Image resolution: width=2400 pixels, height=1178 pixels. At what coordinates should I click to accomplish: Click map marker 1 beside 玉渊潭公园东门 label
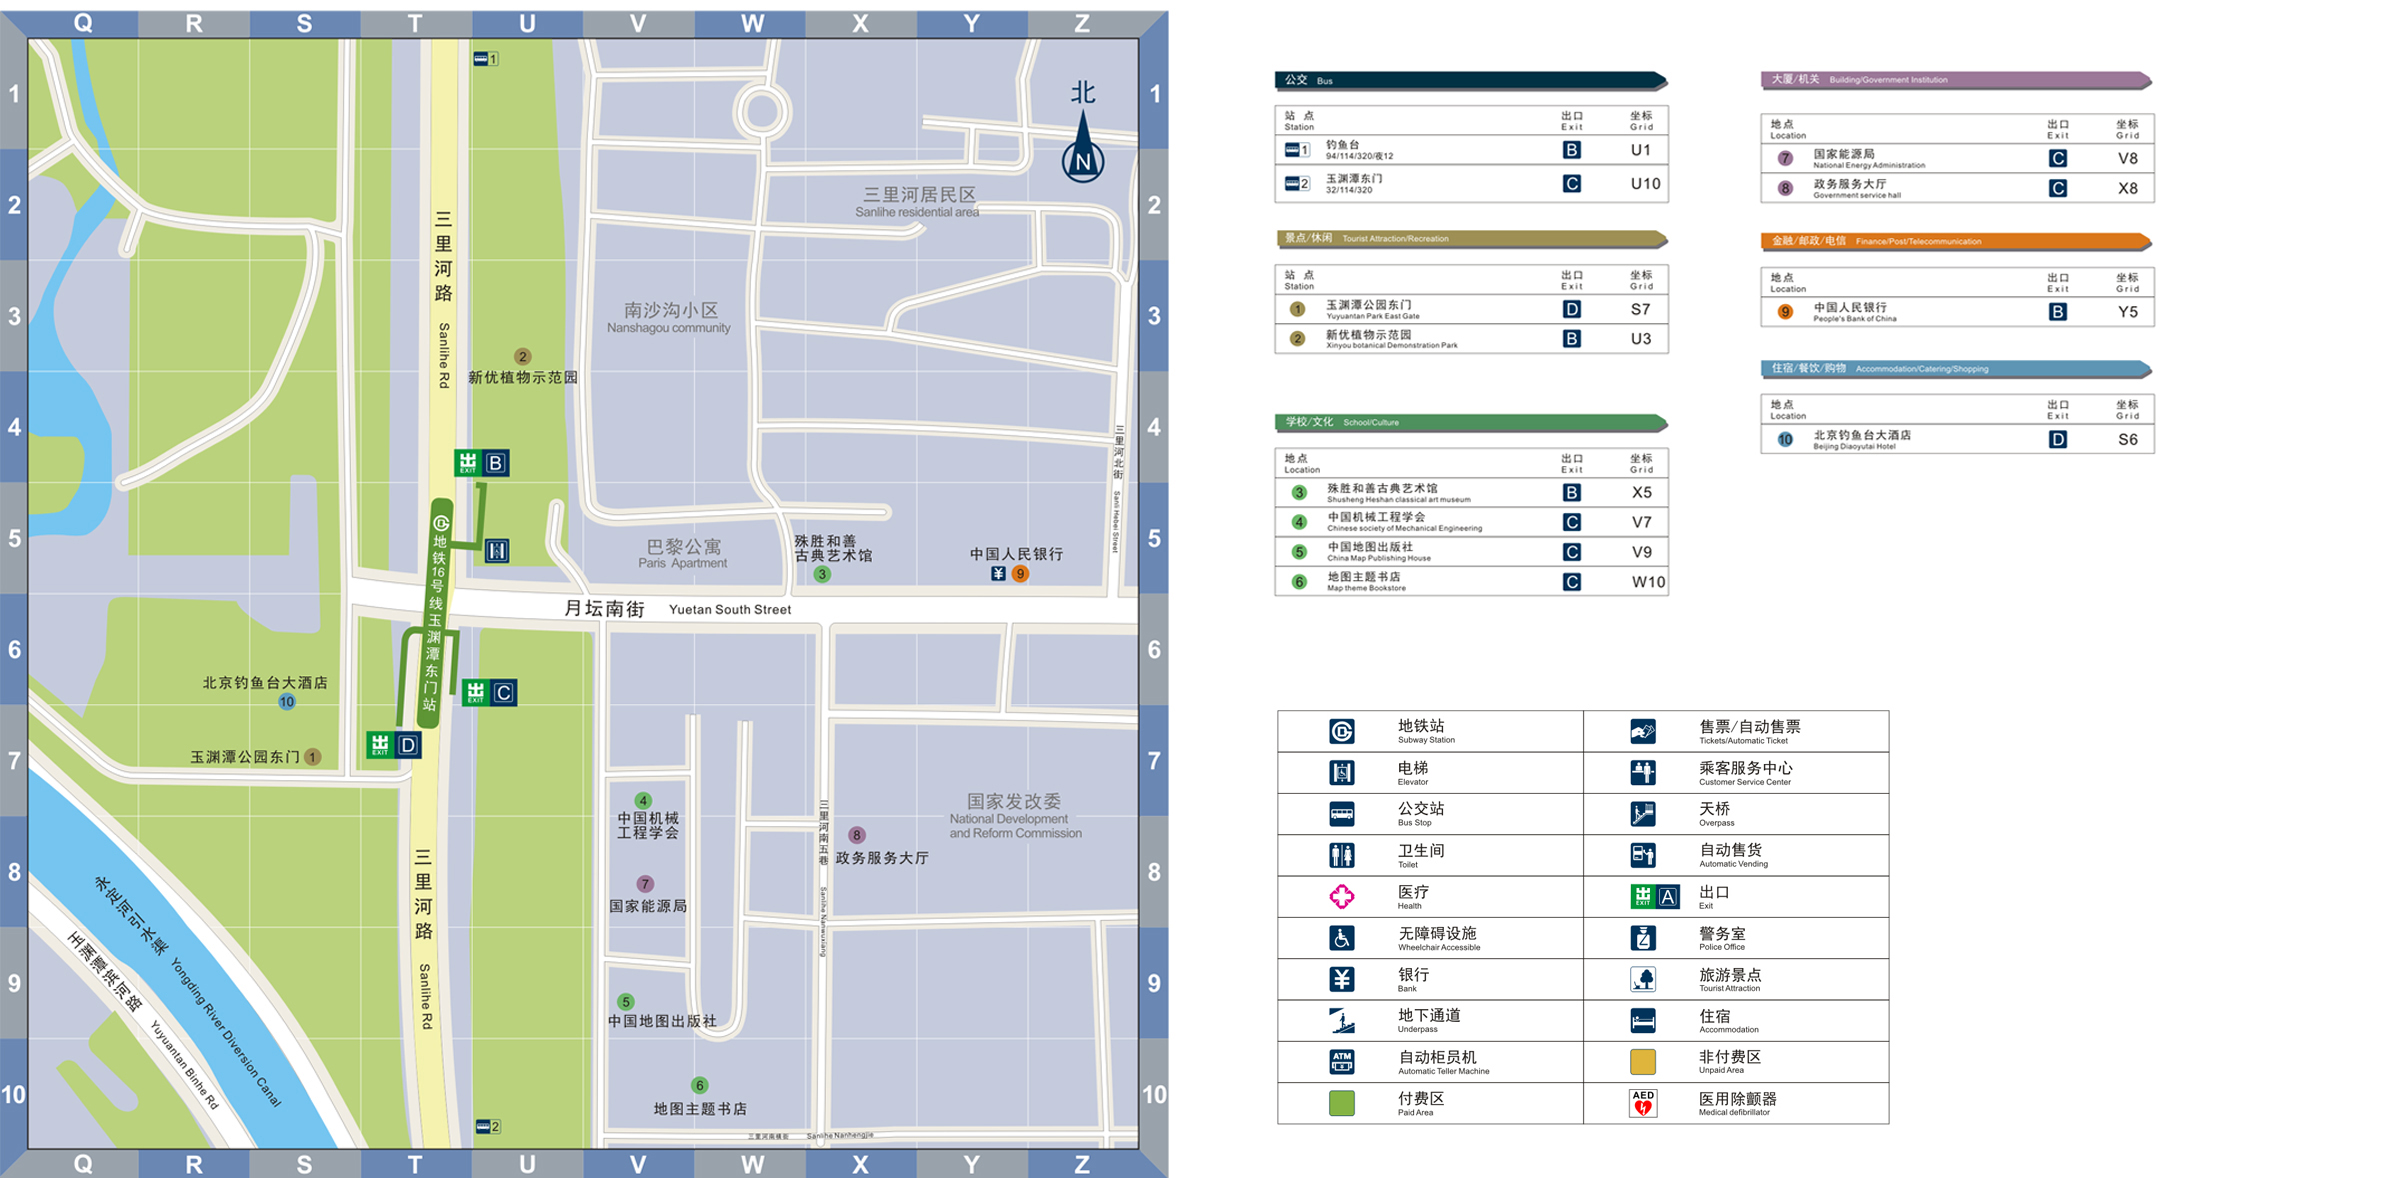tap(313, 757)
